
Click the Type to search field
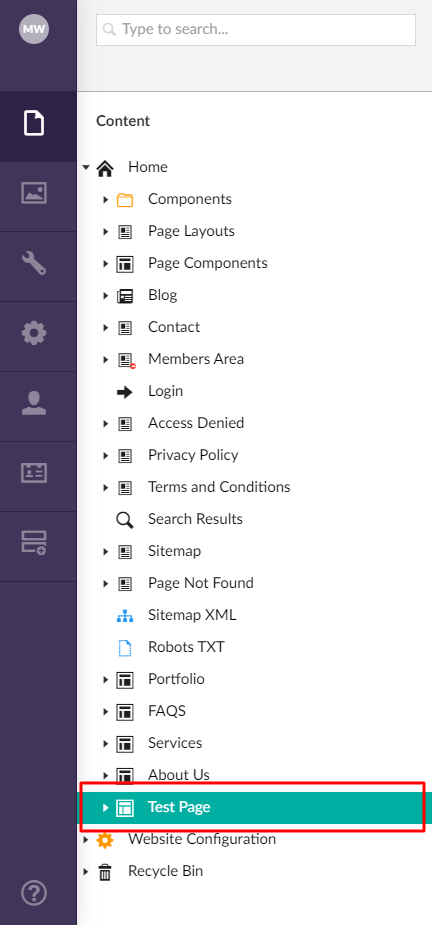[256, 29]
